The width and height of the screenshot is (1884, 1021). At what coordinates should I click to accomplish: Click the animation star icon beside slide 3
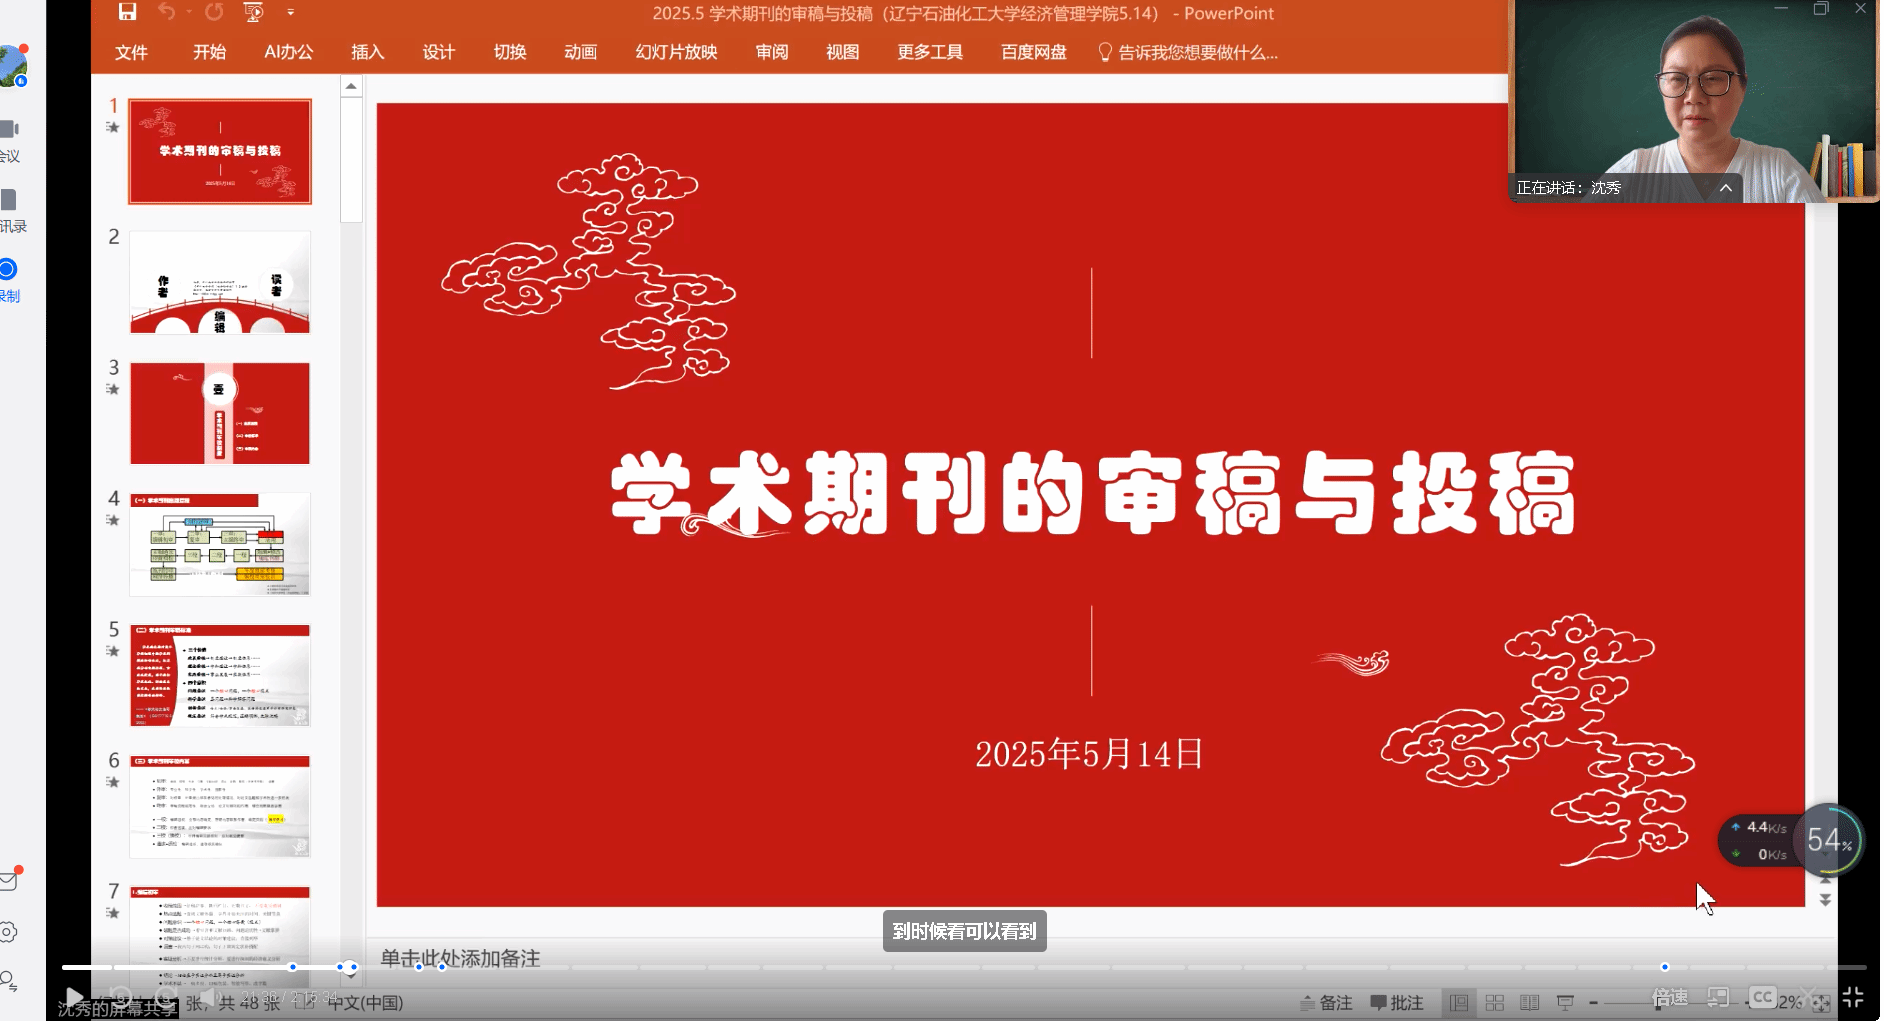[113, 389]
